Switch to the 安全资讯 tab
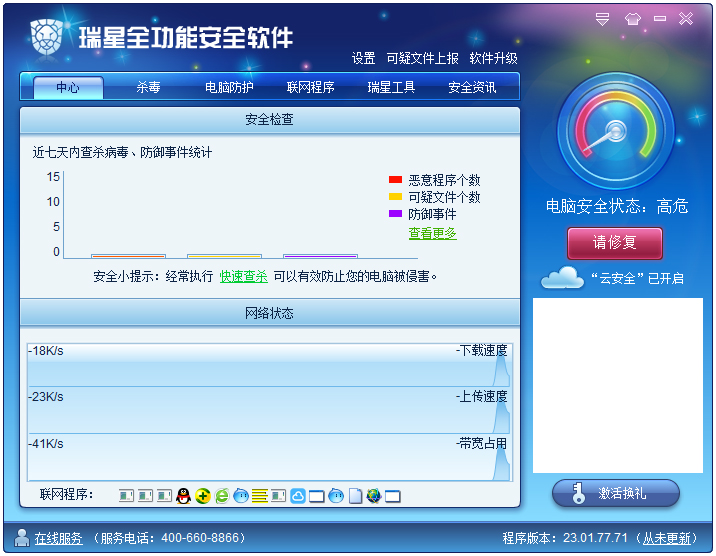This screenshot has width=716, height=556. [472, 87]
